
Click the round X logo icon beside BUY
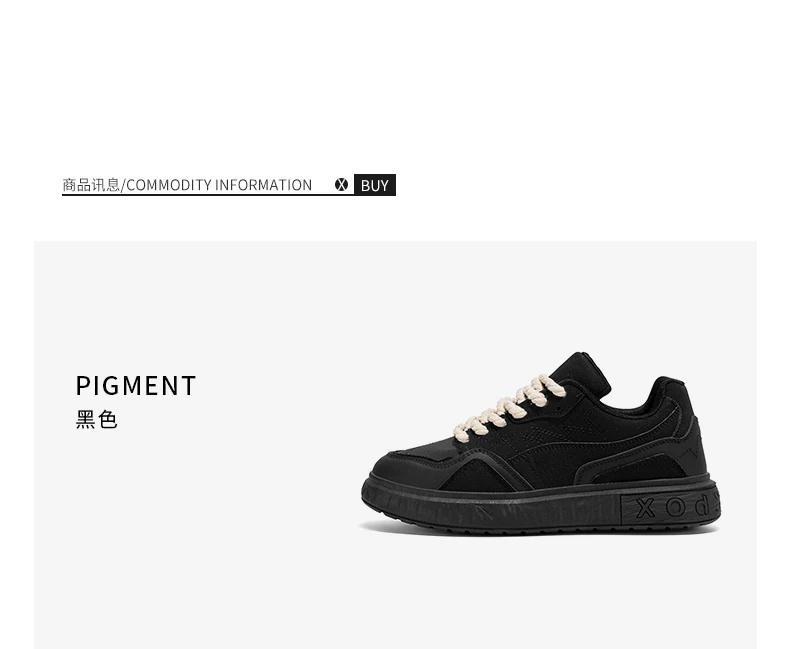(341, 185)
